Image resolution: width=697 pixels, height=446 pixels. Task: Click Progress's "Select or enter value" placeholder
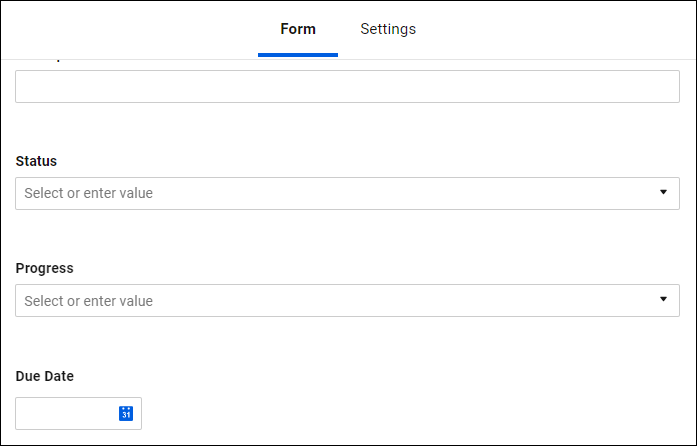88,301
